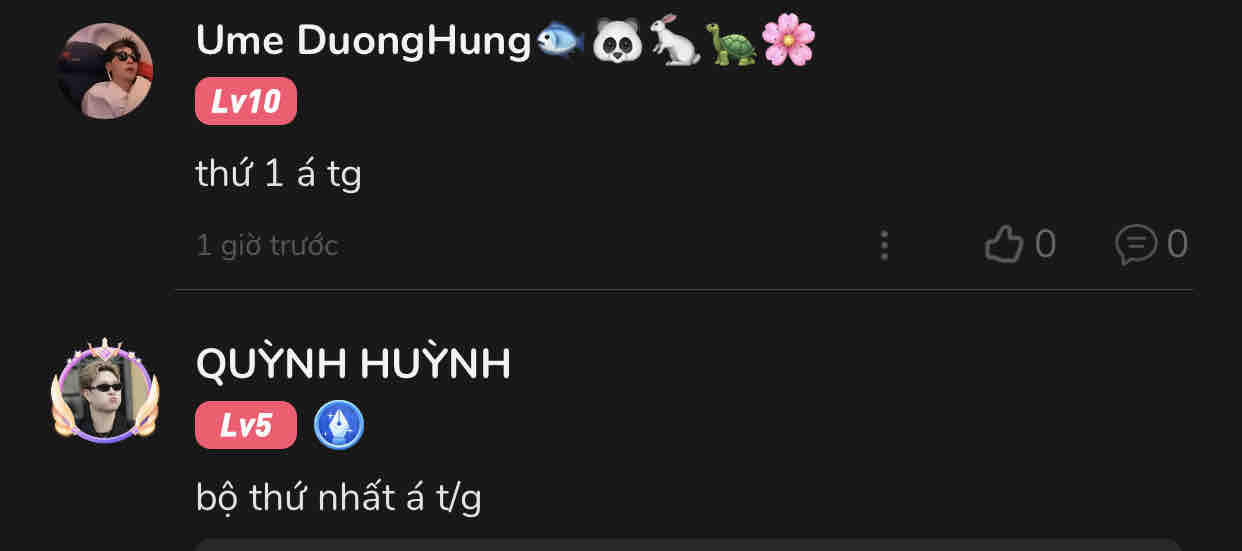Open QUỲNH HUỲNH's framed avatar
The image size is (1242, 551).
pyautogui.click(x=105, y=391)
